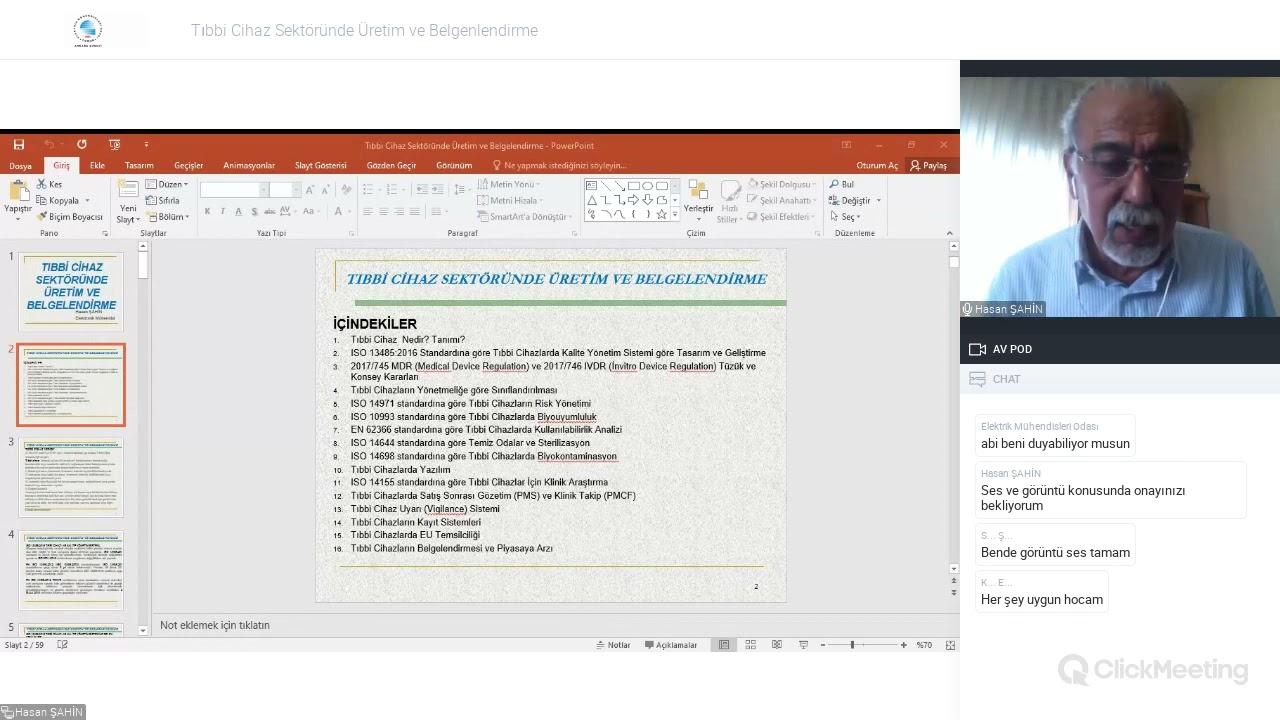The width and height of the screenshot is (1280, 720).
Task: Select the star shape in shapes gallery
Action: pos(661,214)
